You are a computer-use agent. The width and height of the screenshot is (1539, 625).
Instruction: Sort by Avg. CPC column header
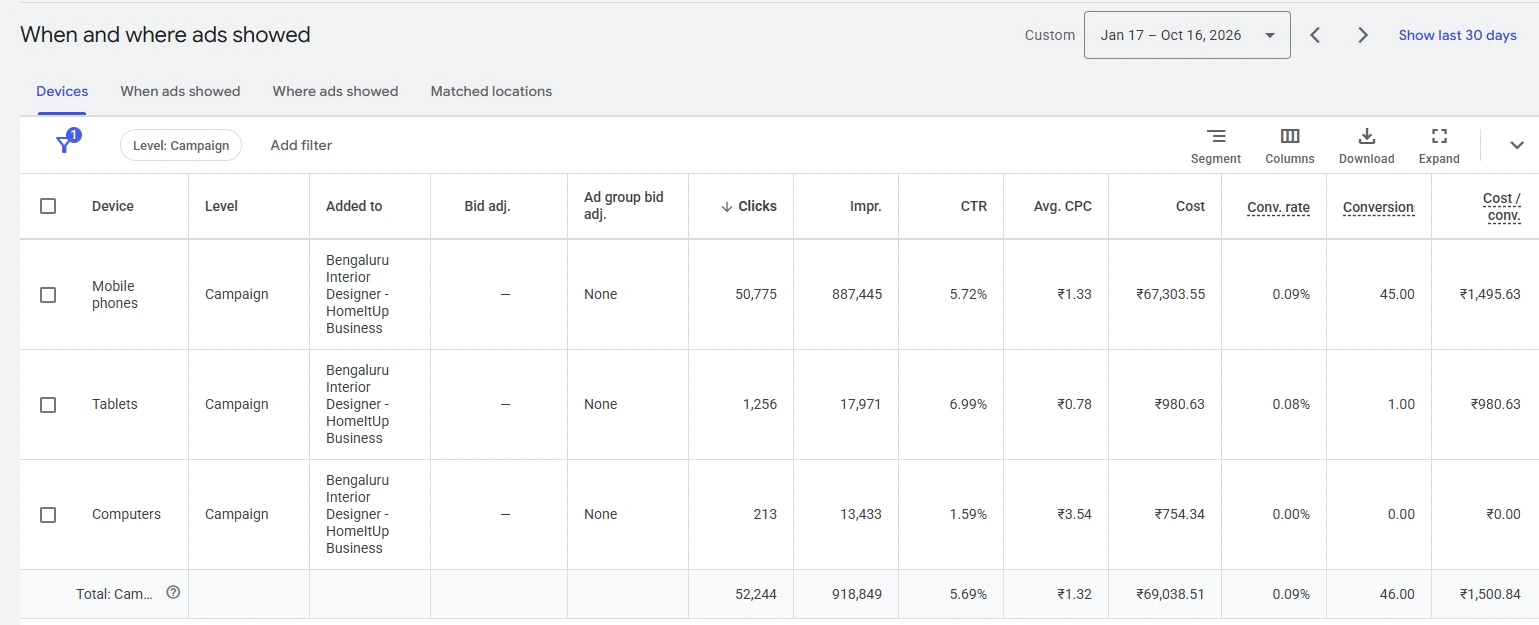pyautogui.click(x=1063, y=206)
